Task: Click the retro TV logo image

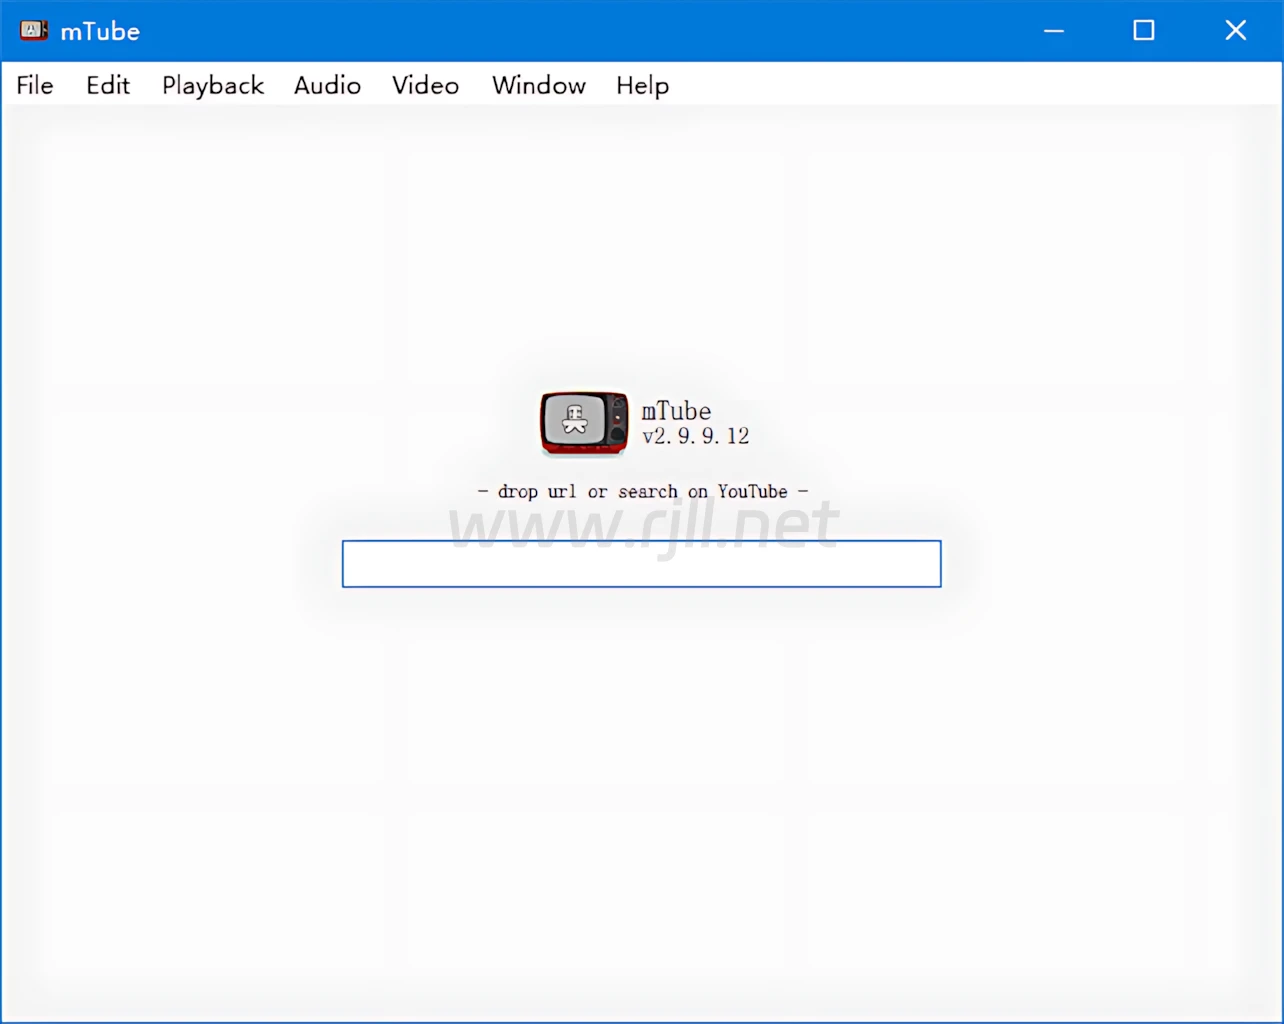Action: point(584,423)
